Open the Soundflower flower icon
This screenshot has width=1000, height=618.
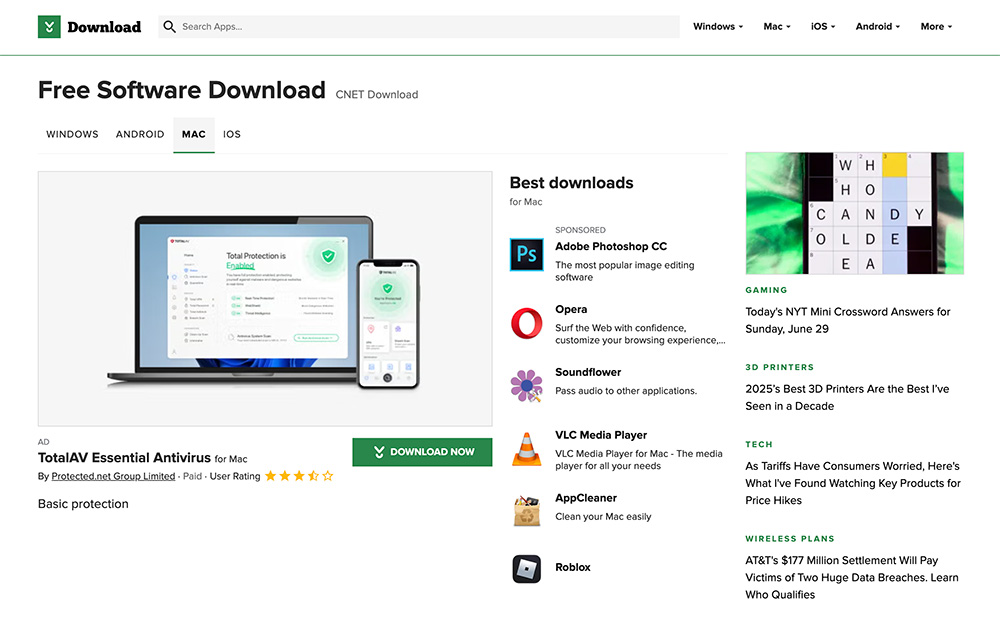pos(527,386)
